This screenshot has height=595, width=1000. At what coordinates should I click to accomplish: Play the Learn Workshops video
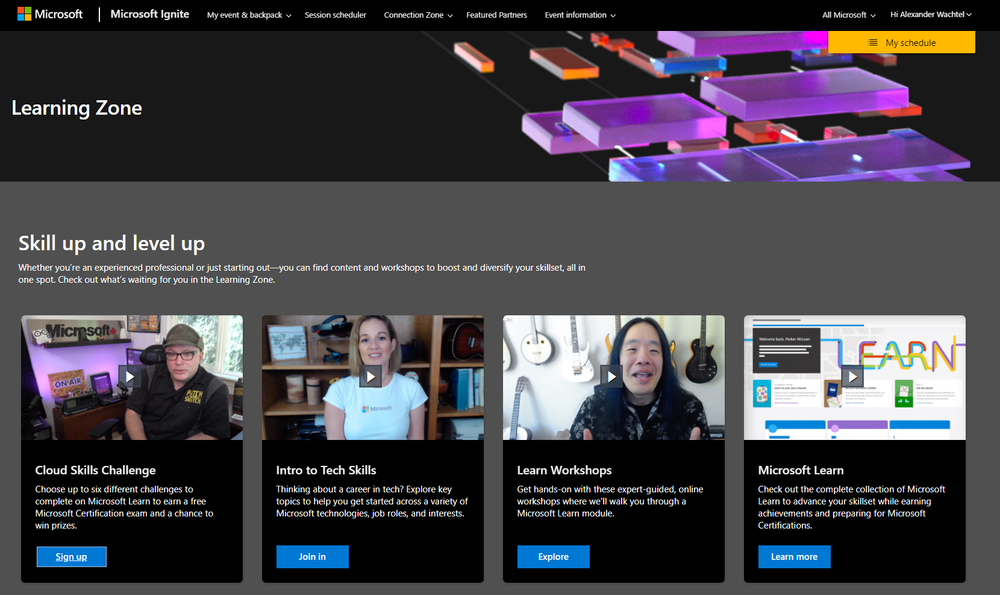coord(612,376)
